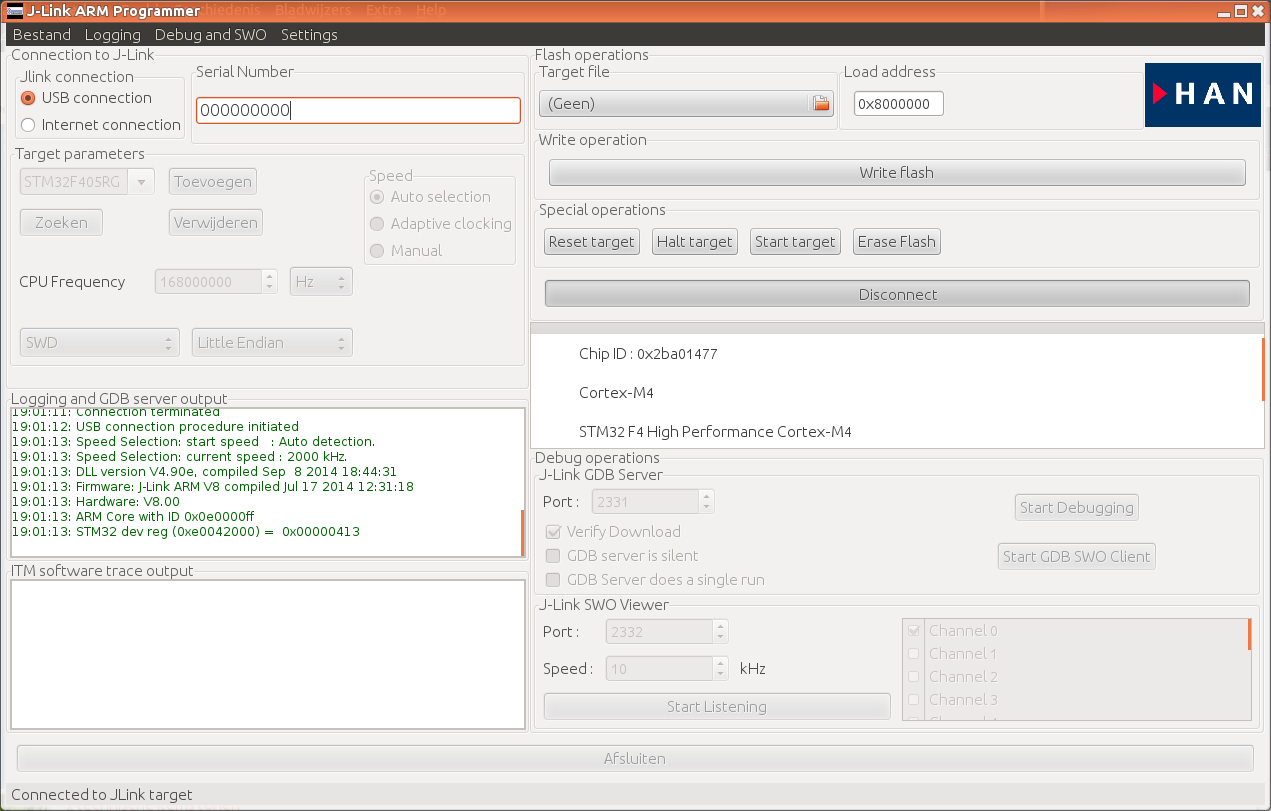1271x811 pixels.
Task: Open the Hz frequency unit dropdown
Action: pos(321,282)
